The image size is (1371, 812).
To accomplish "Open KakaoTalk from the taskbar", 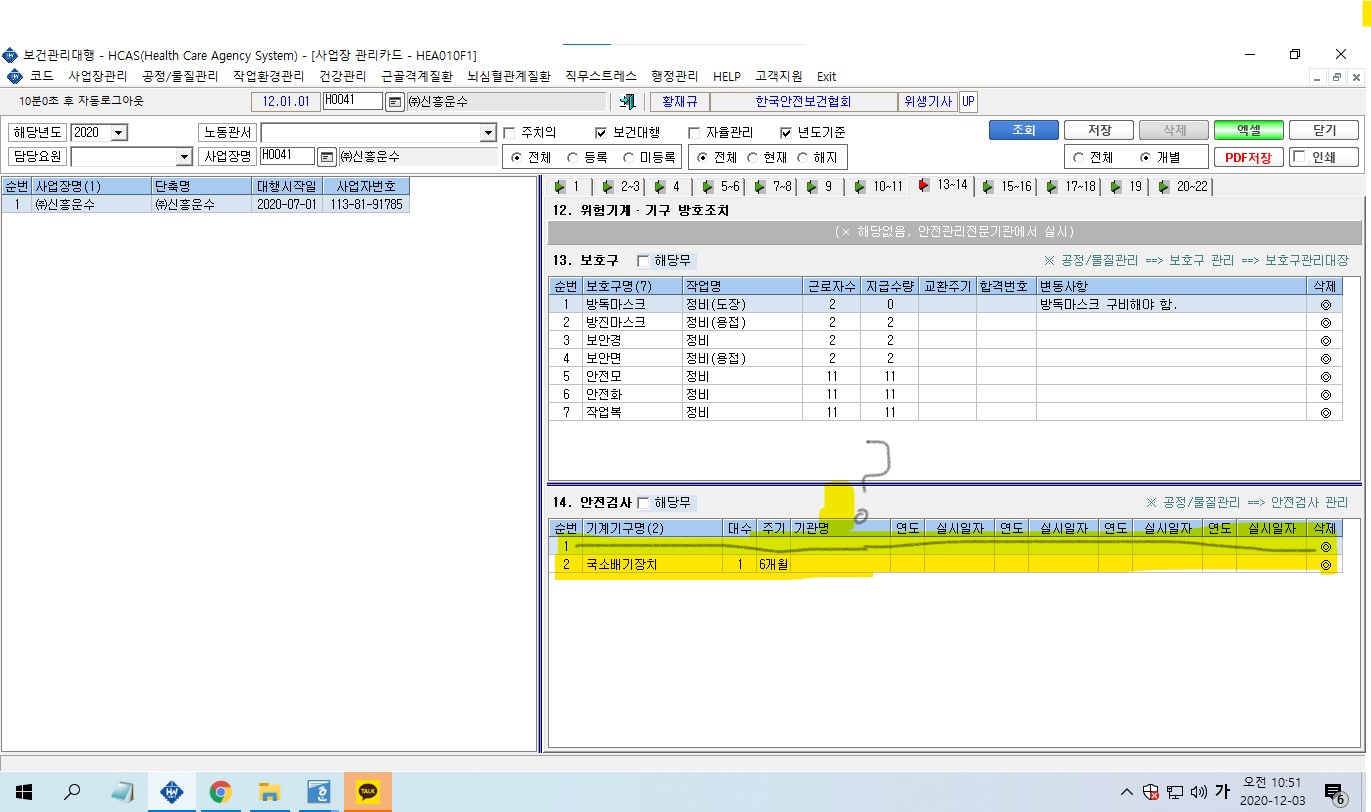I will click(368, 793).
